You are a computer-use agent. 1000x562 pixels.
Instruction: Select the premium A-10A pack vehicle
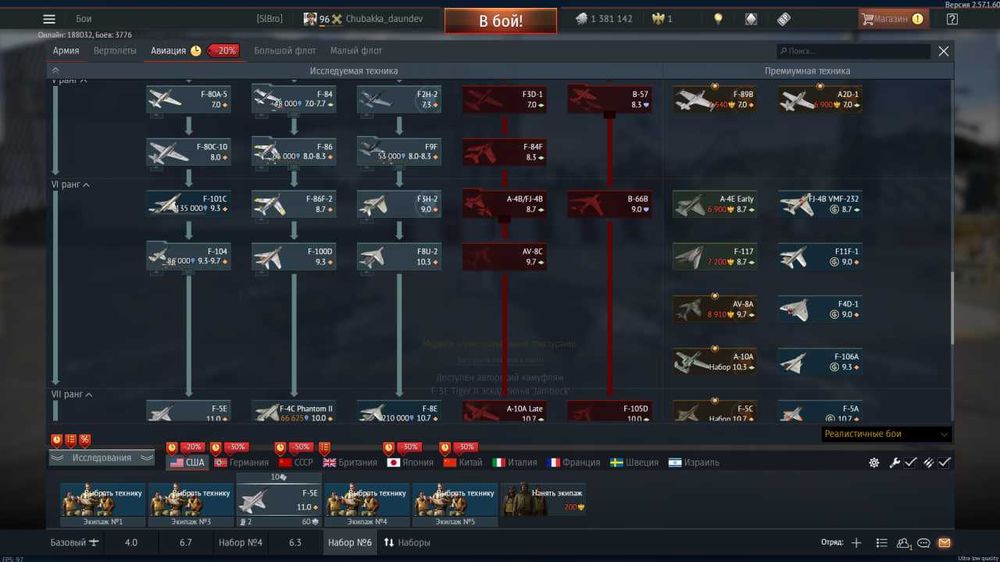pos(714,362)
